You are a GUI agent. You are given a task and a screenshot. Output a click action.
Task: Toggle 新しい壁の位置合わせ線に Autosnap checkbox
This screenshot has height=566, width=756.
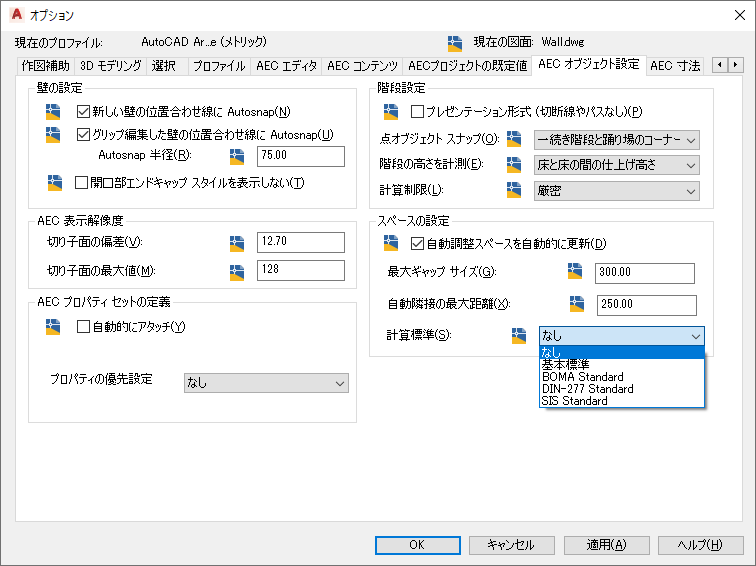[x=83, y=112]
